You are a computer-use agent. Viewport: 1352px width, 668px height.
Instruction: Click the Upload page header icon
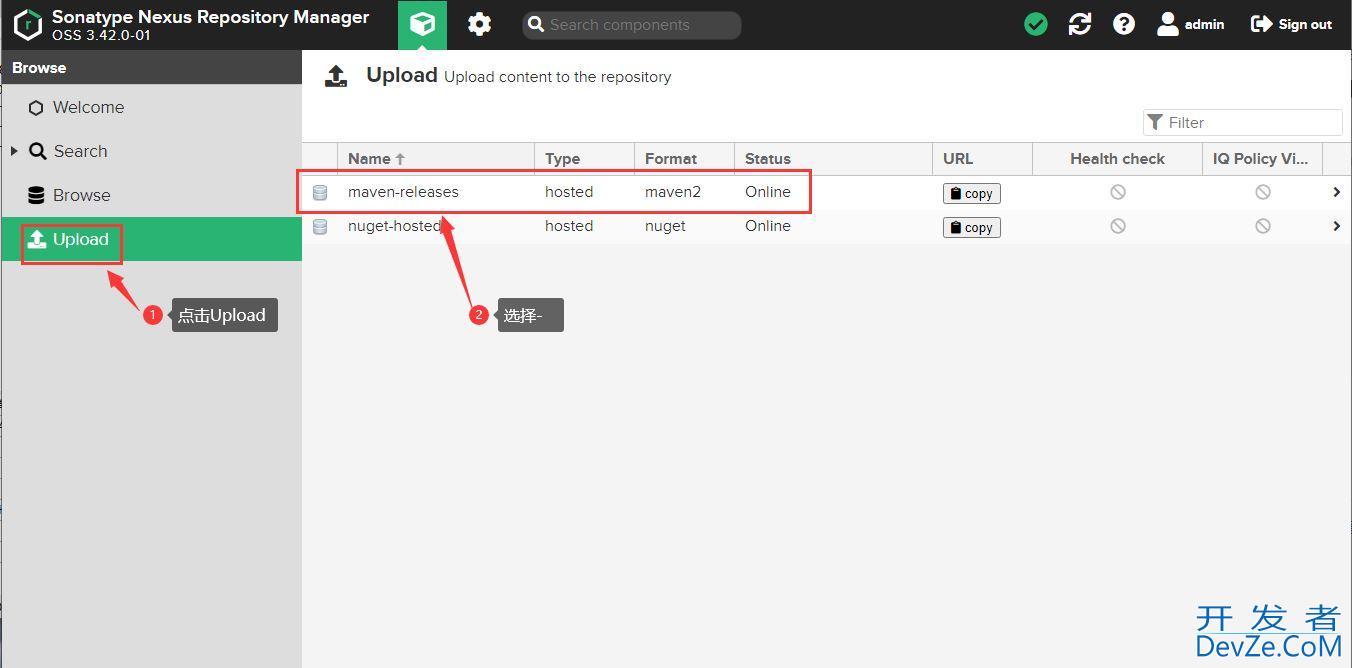pyautogui.click(x=336, y=76)
